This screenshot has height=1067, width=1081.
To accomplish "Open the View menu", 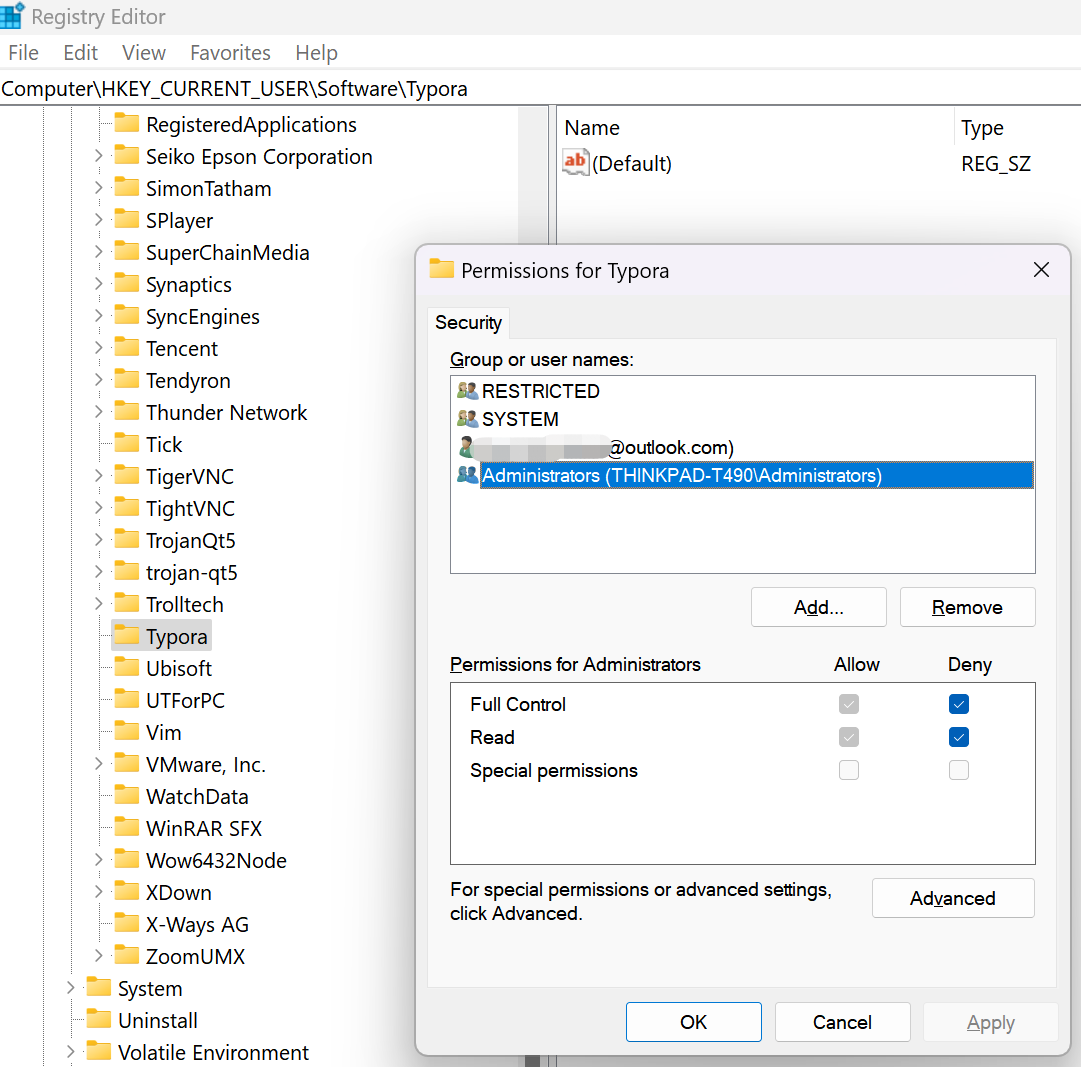I will pyautogui.click(x=143, y=53).
